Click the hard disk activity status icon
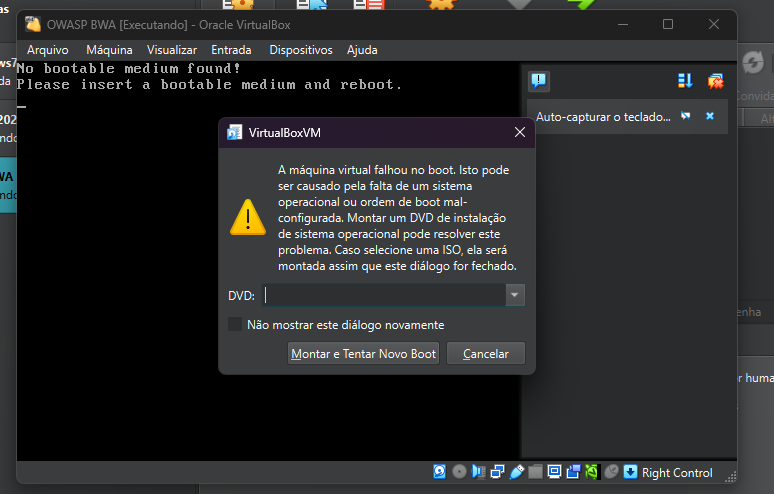The height and width of the screenshot is (494, 774). 439,472
